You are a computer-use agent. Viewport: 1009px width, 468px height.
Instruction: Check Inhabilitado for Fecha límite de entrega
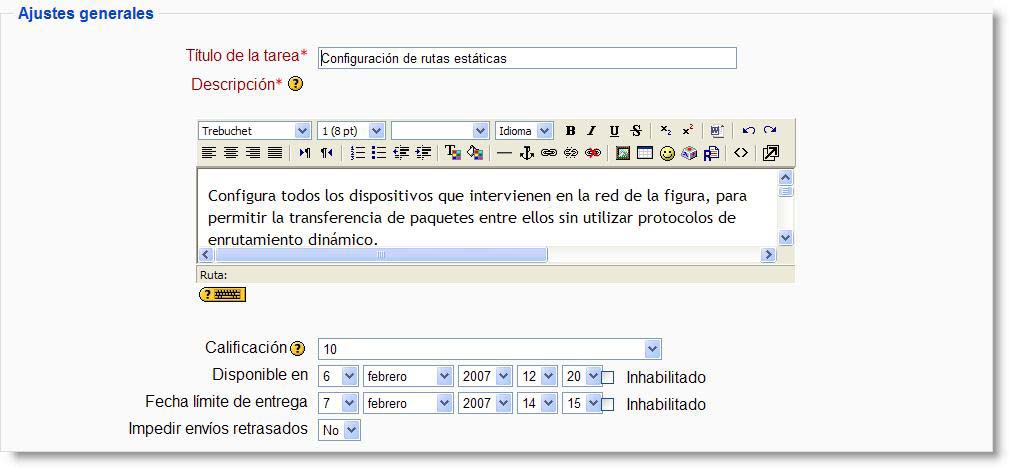pyautogui.click(x=608, y=404)
